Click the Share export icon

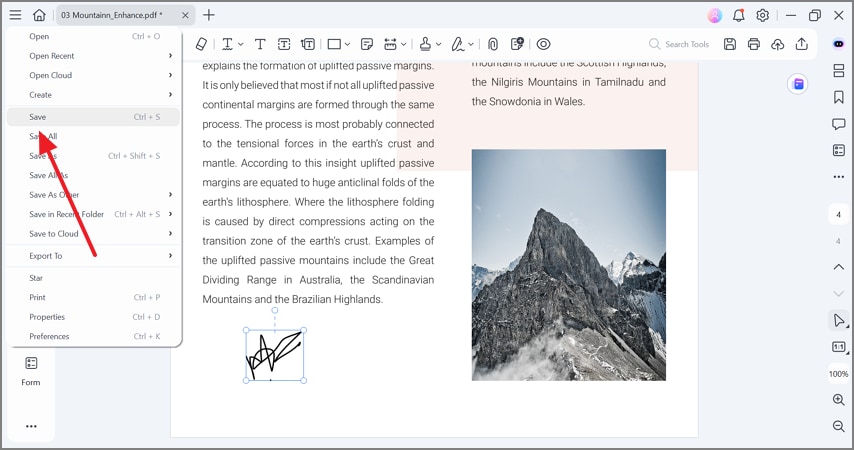(802, 44)
